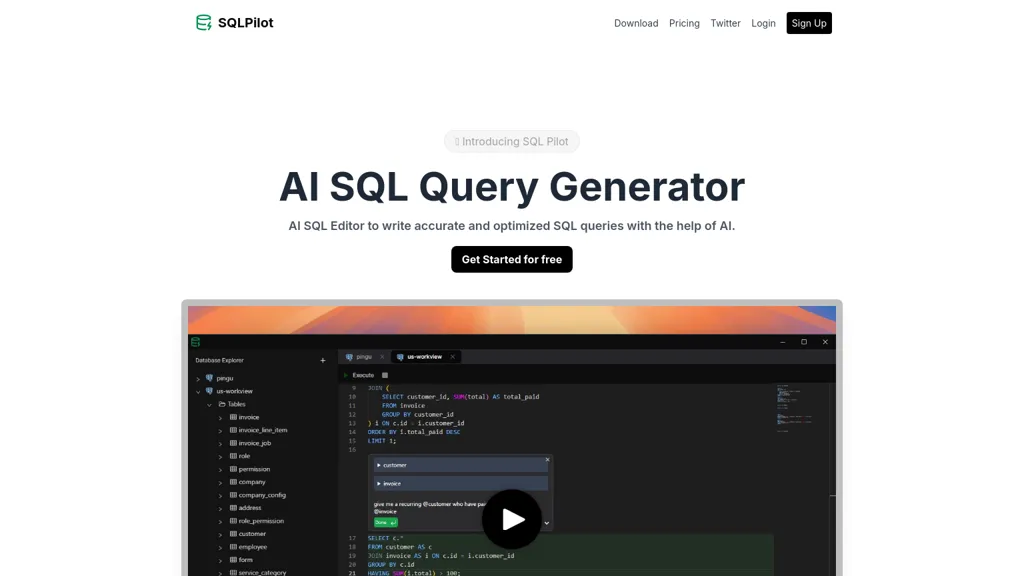Click code line "LIMIT 1;"
1024x576 pixels.
coord(382,441)
